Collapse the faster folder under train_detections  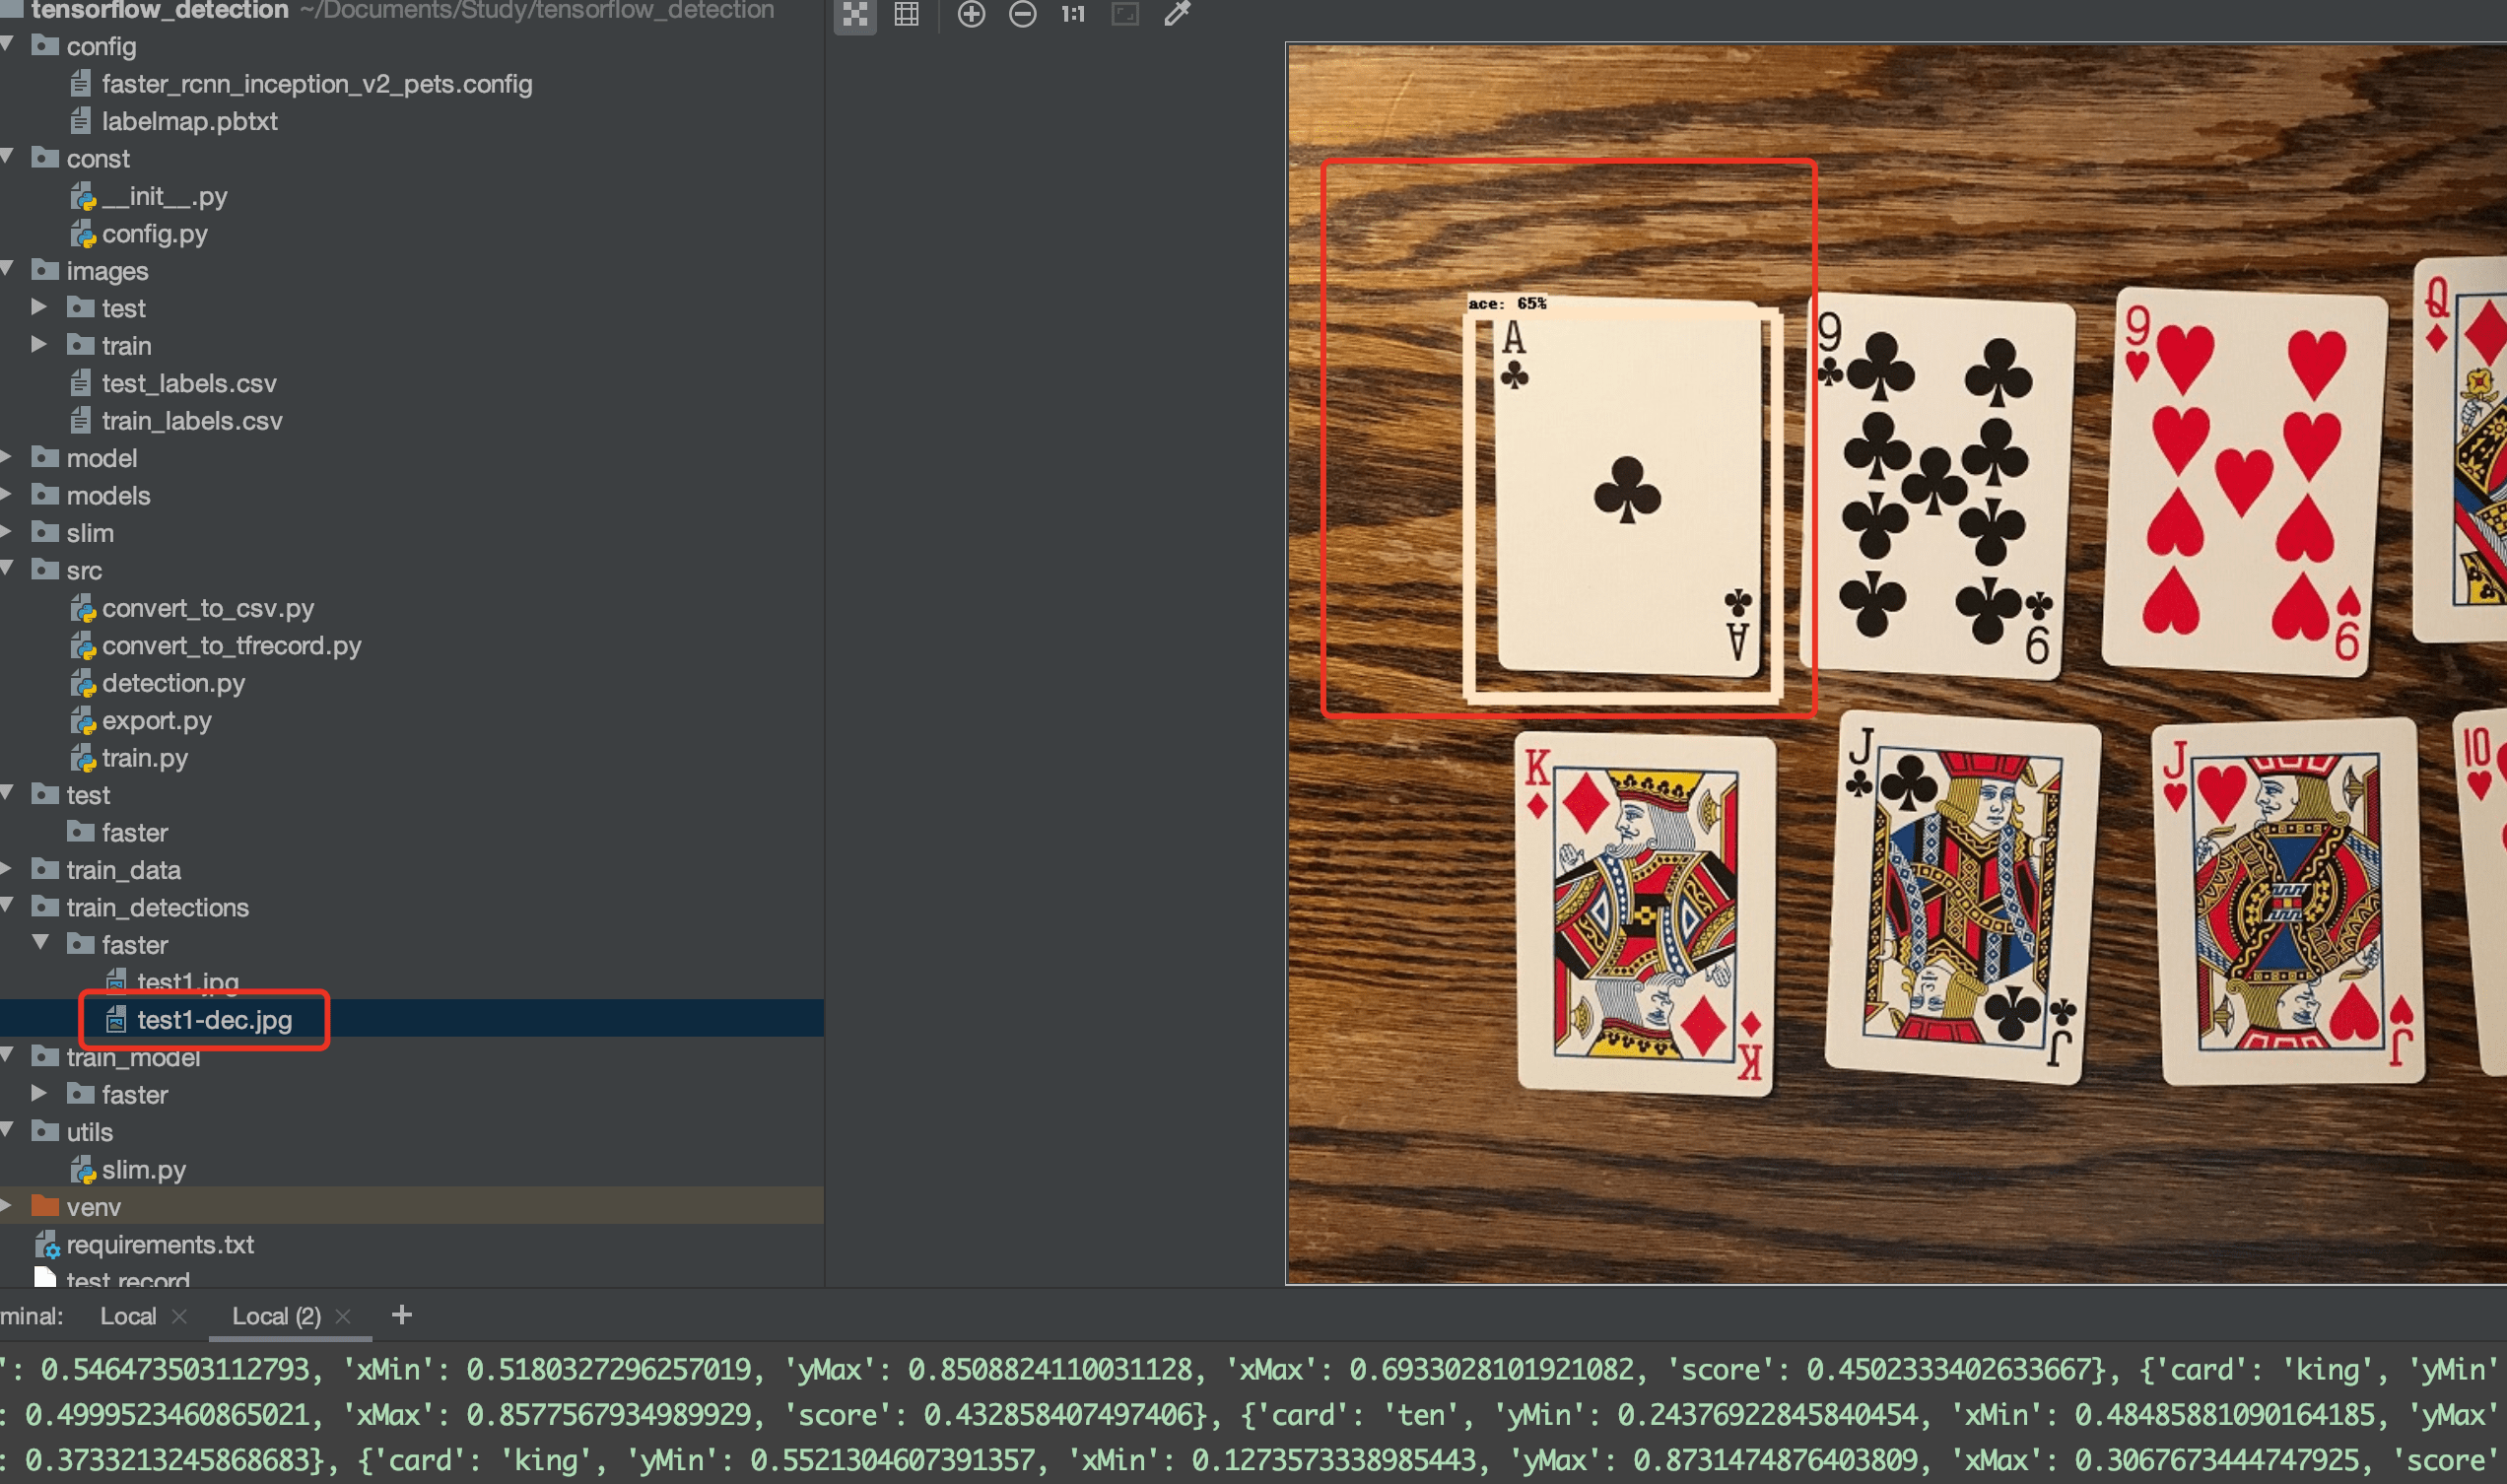click(x=41, y=943)
